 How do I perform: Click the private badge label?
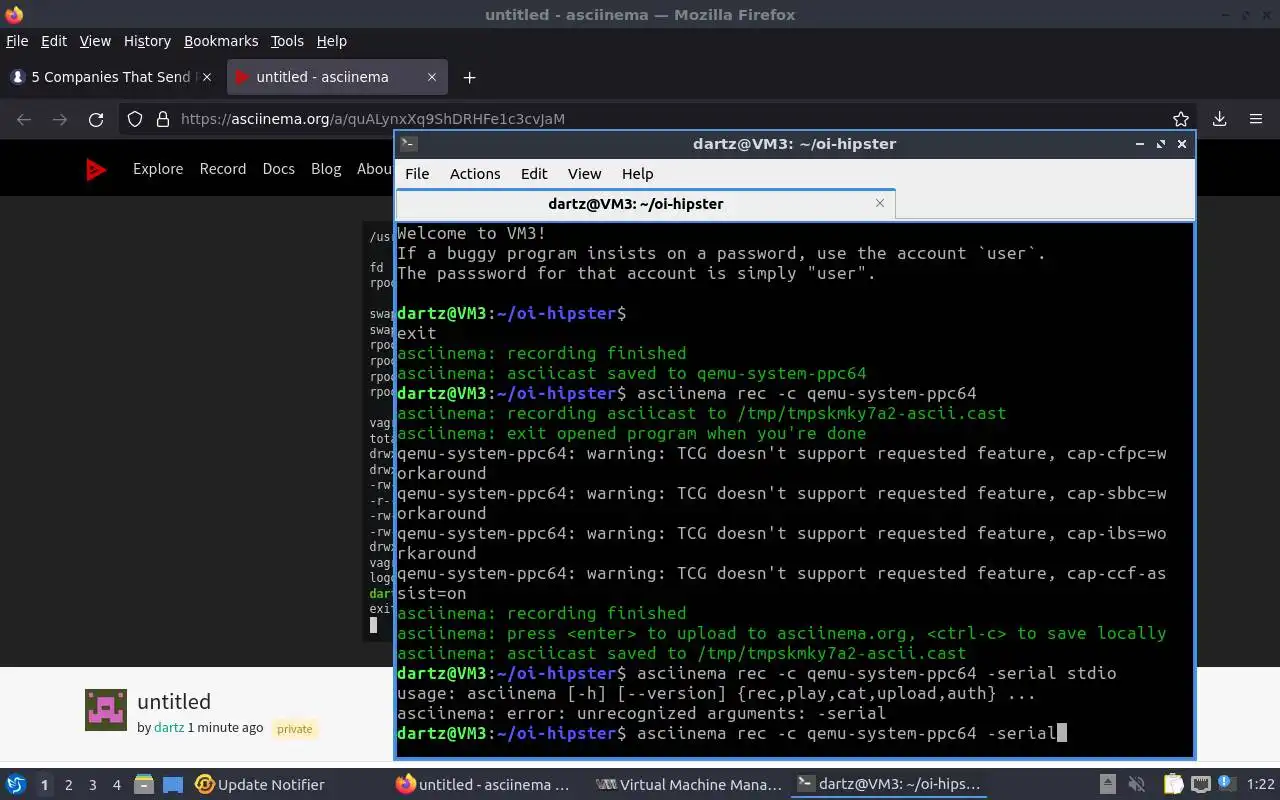point(295,729)
